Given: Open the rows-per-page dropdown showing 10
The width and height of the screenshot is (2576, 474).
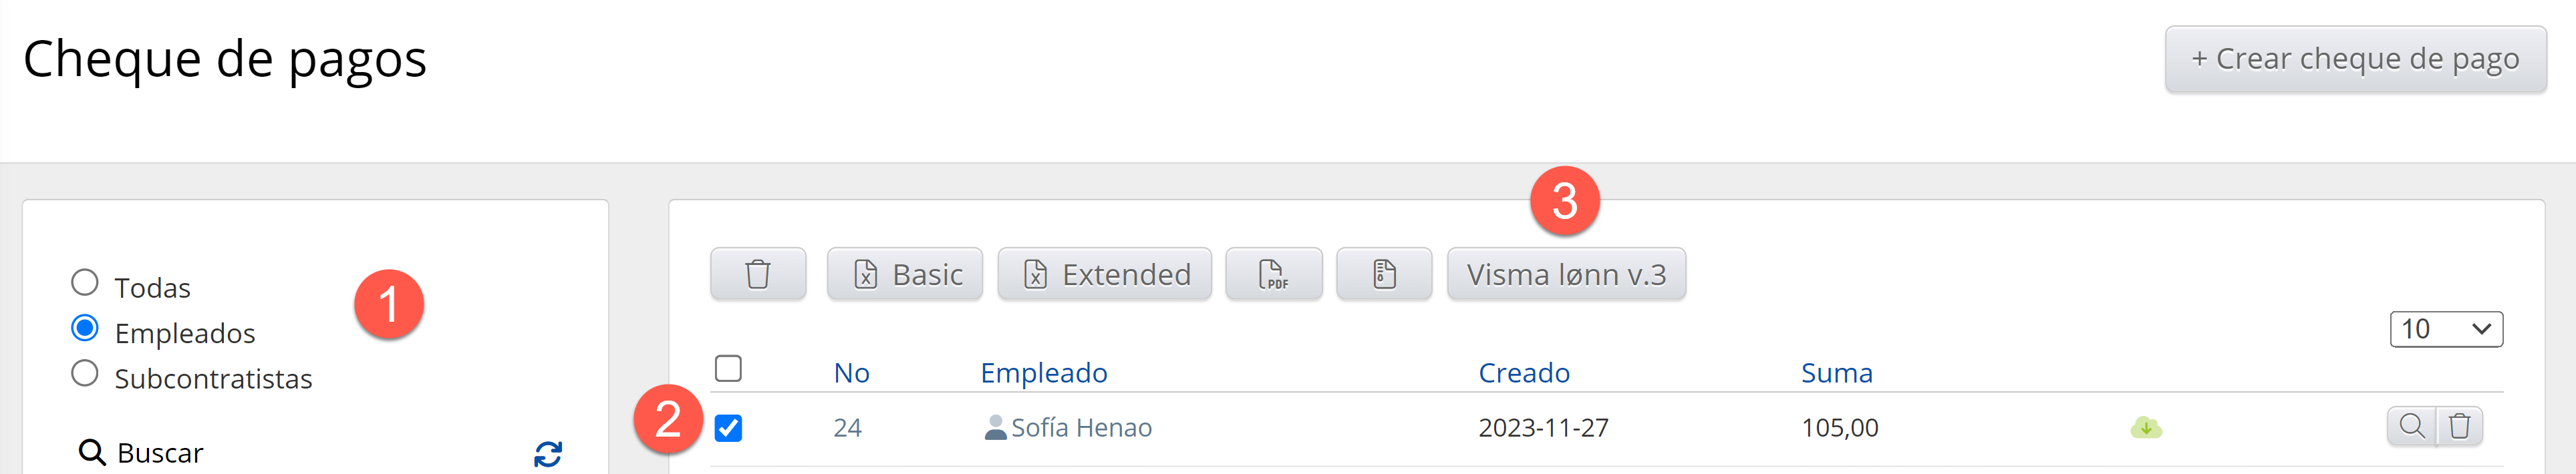Looking at the screenshot, I should pos(2445,329).
